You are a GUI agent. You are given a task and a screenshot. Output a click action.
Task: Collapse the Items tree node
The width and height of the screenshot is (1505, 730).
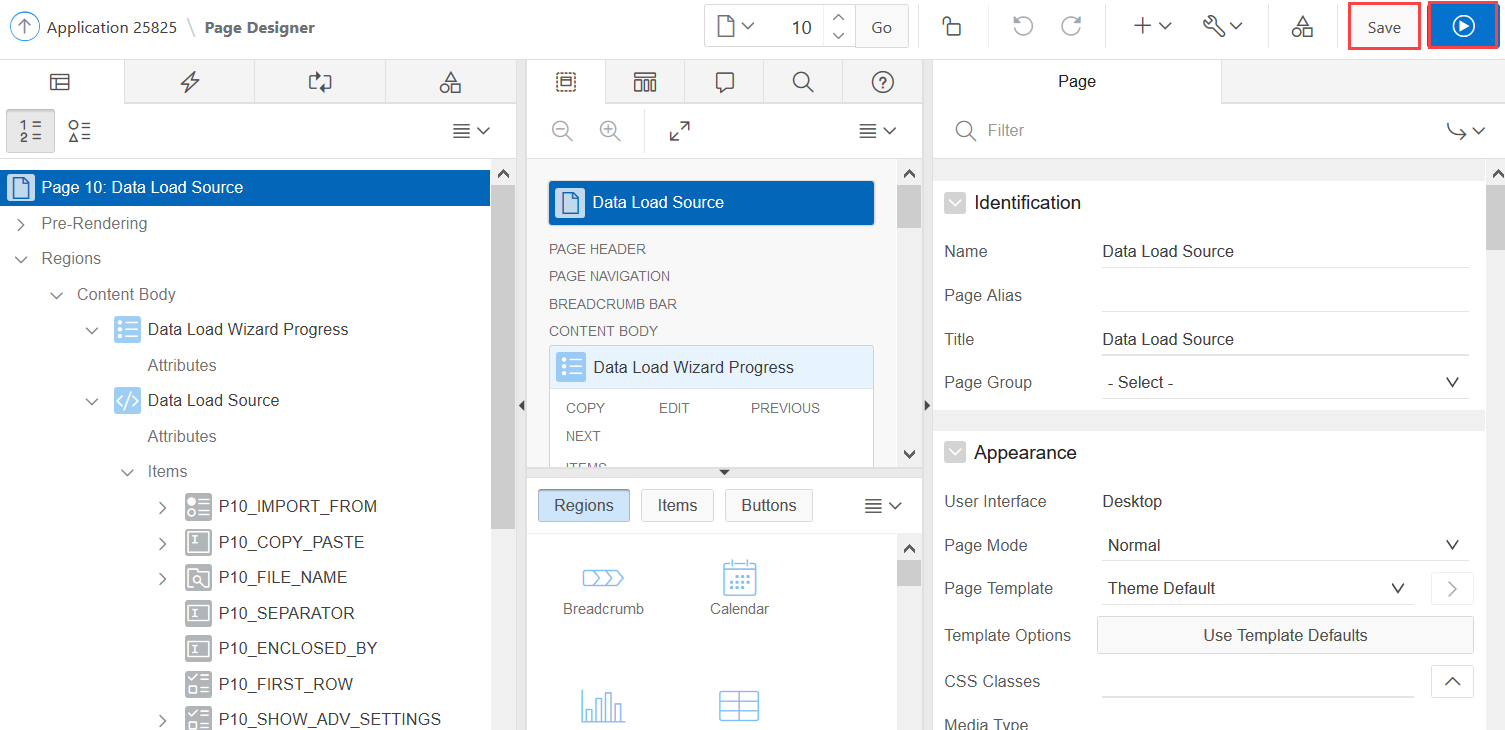128,472
